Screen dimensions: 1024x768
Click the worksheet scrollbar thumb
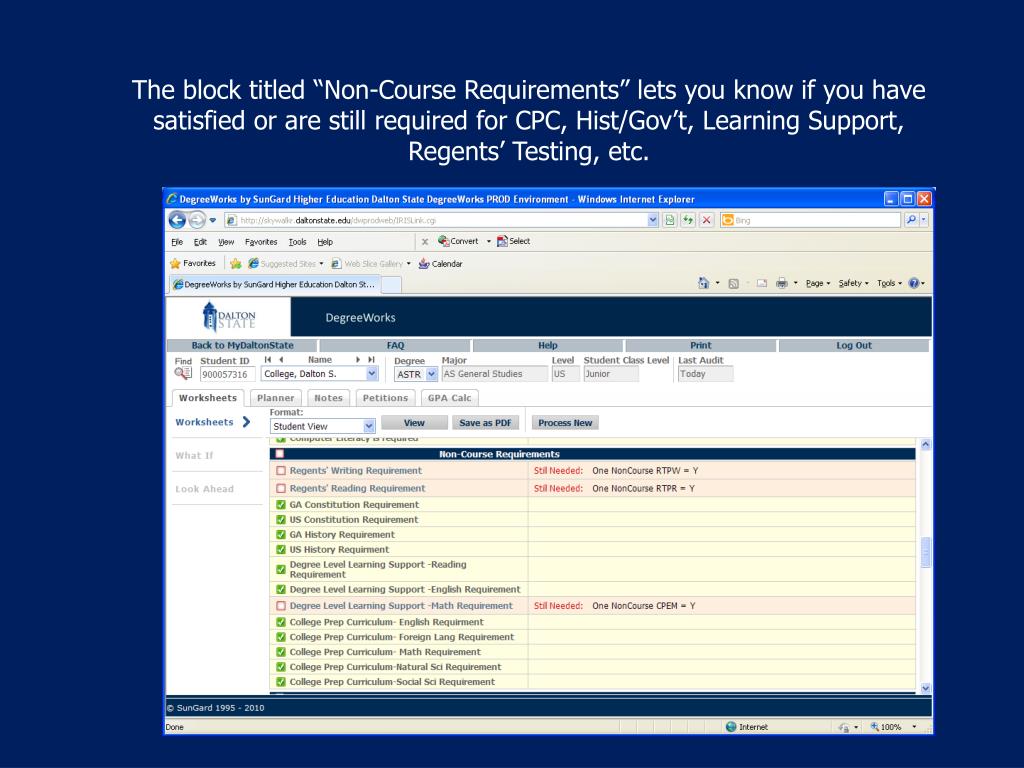click(x=925, y=552)
